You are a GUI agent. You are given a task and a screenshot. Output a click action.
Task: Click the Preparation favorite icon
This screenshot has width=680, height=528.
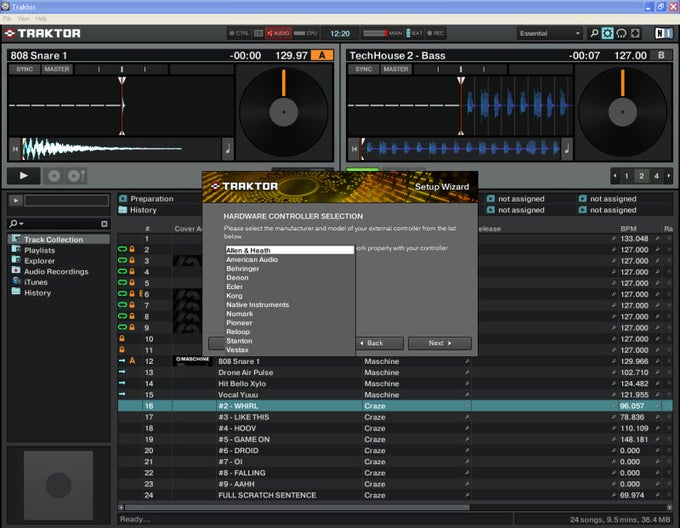point(123,199)
